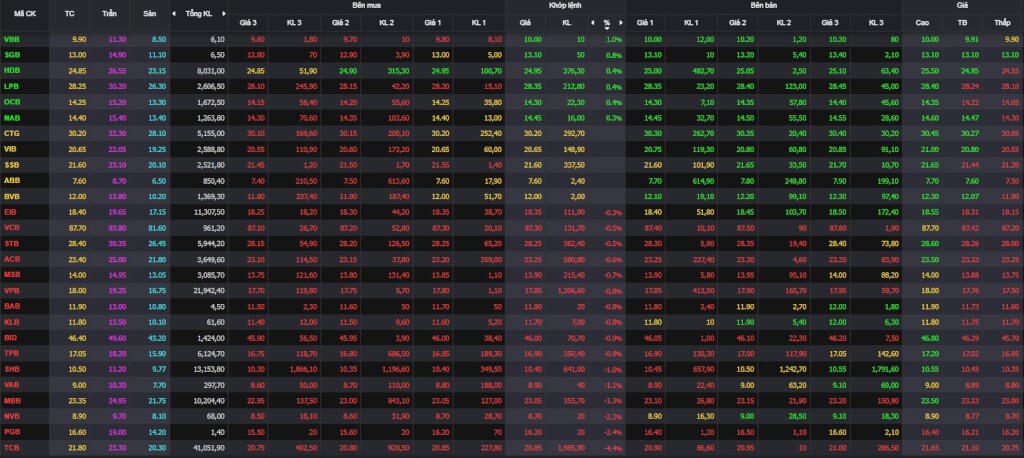
Task: Select the PGB ticker symbol
Action: click(x=12, y=432)
